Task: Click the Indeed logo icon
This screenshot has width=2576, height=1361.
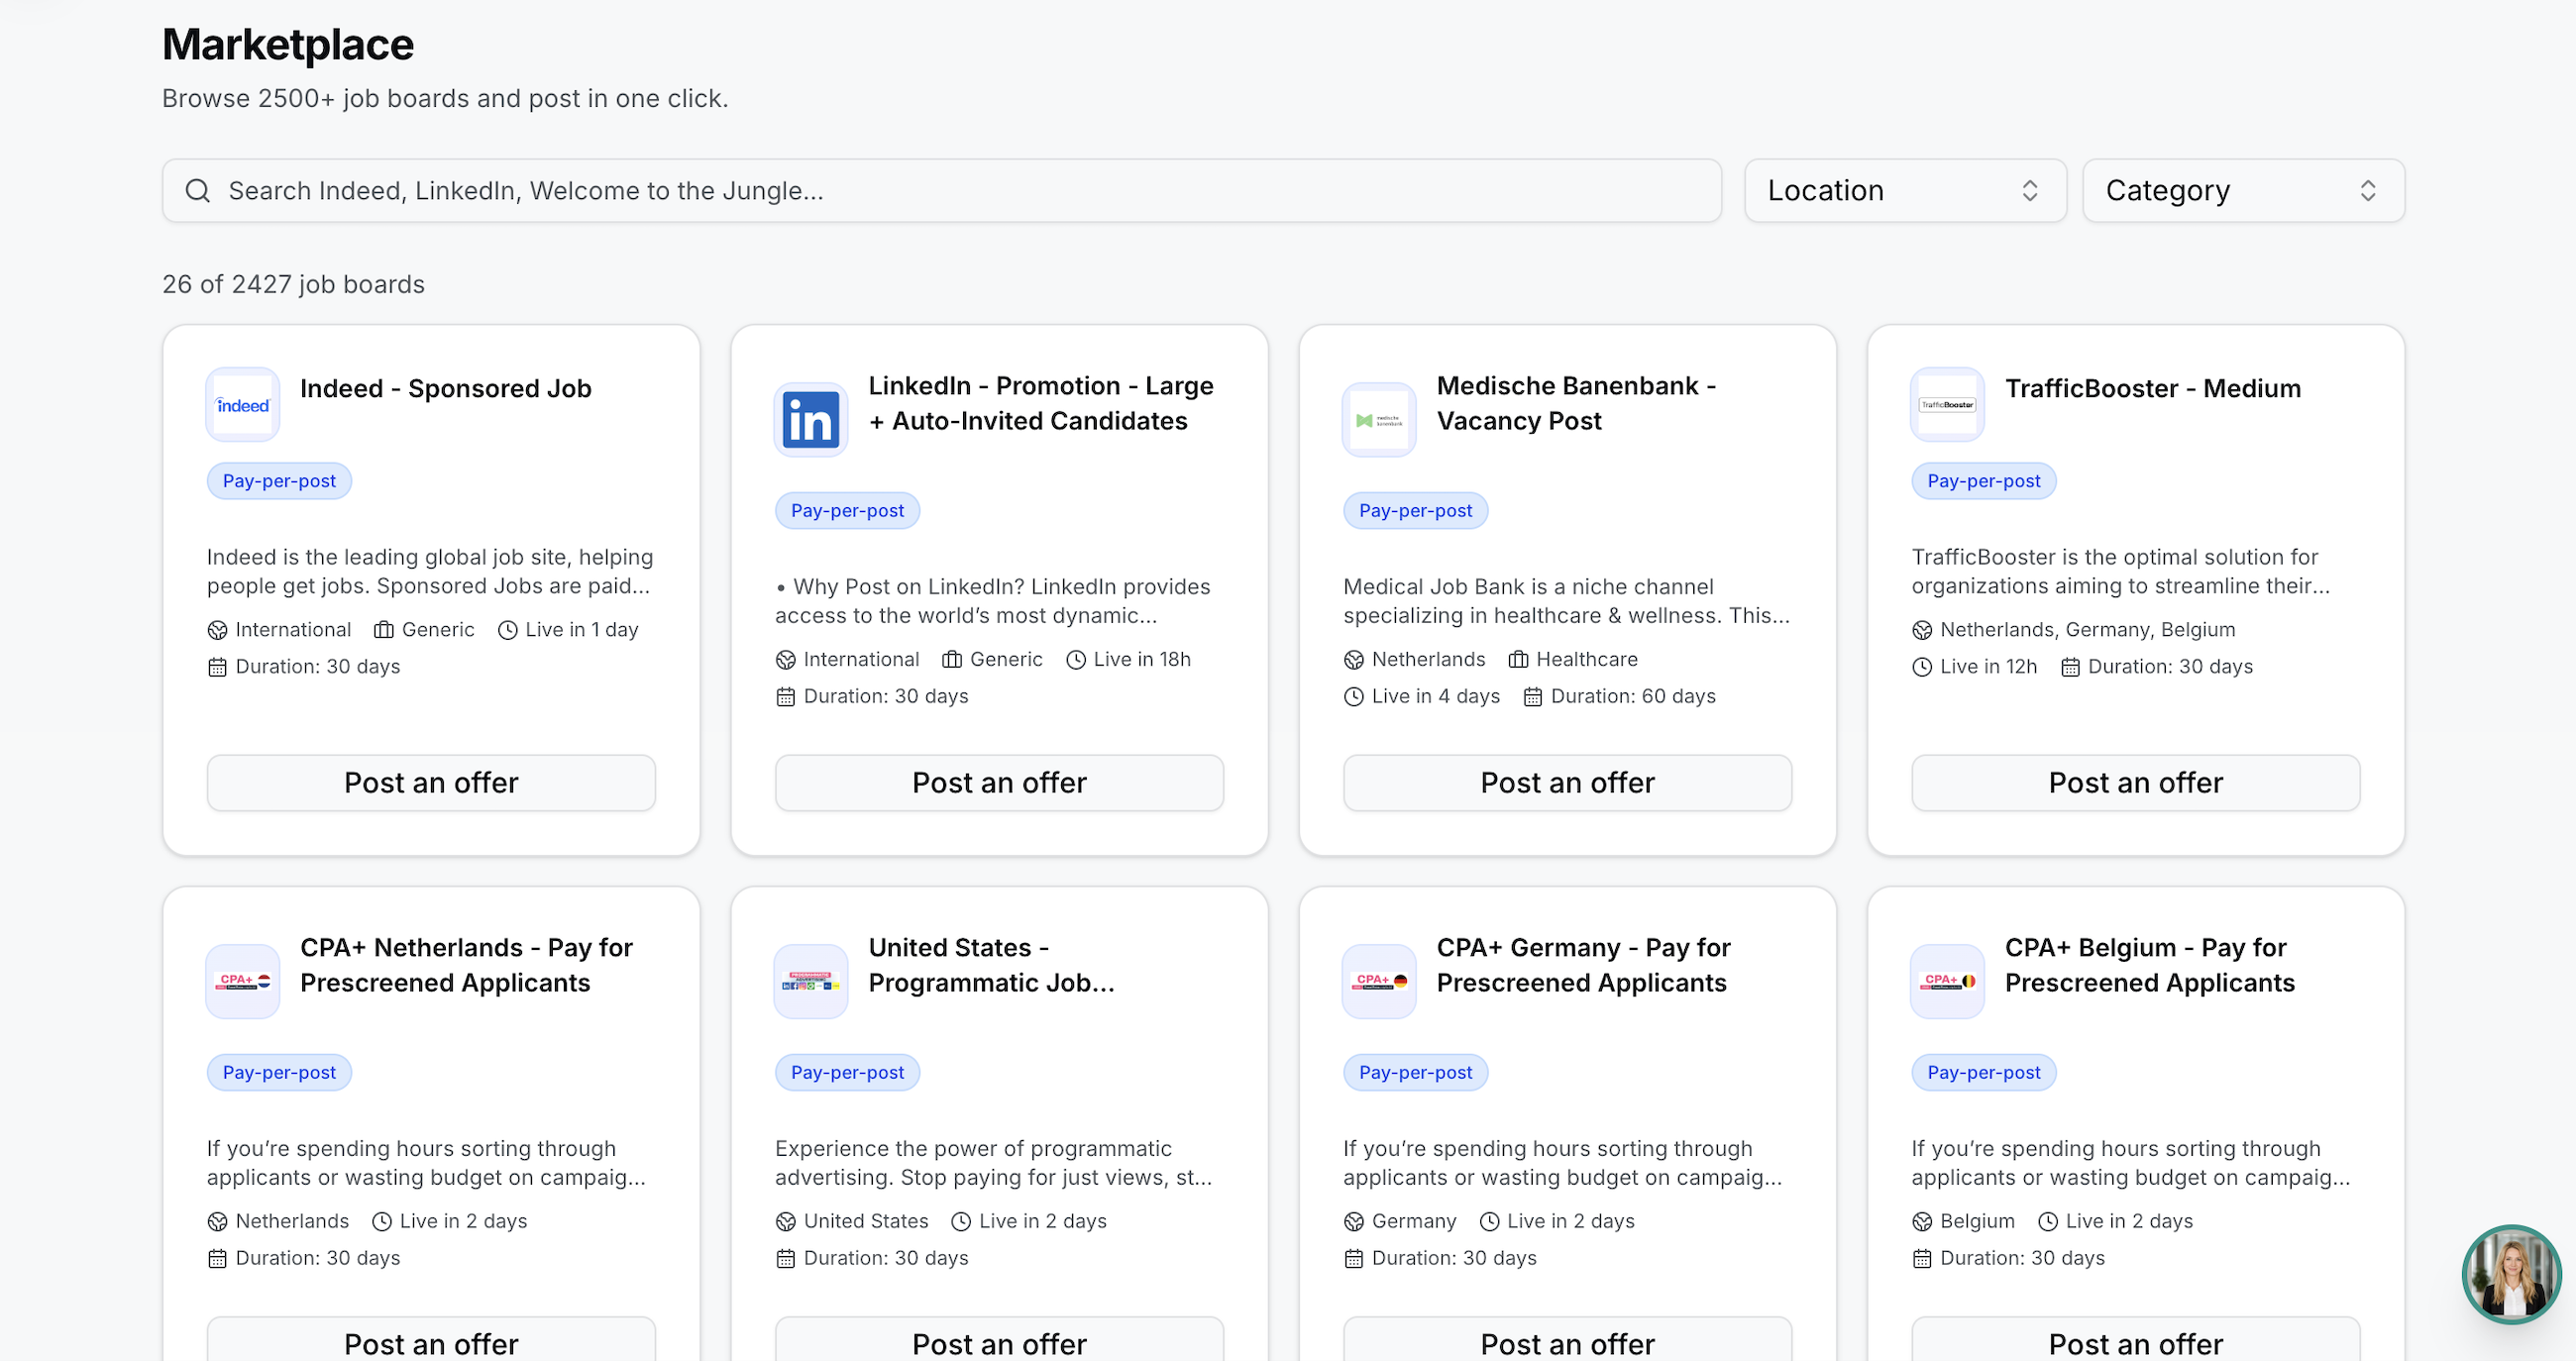Action: (x=243, y=405)
